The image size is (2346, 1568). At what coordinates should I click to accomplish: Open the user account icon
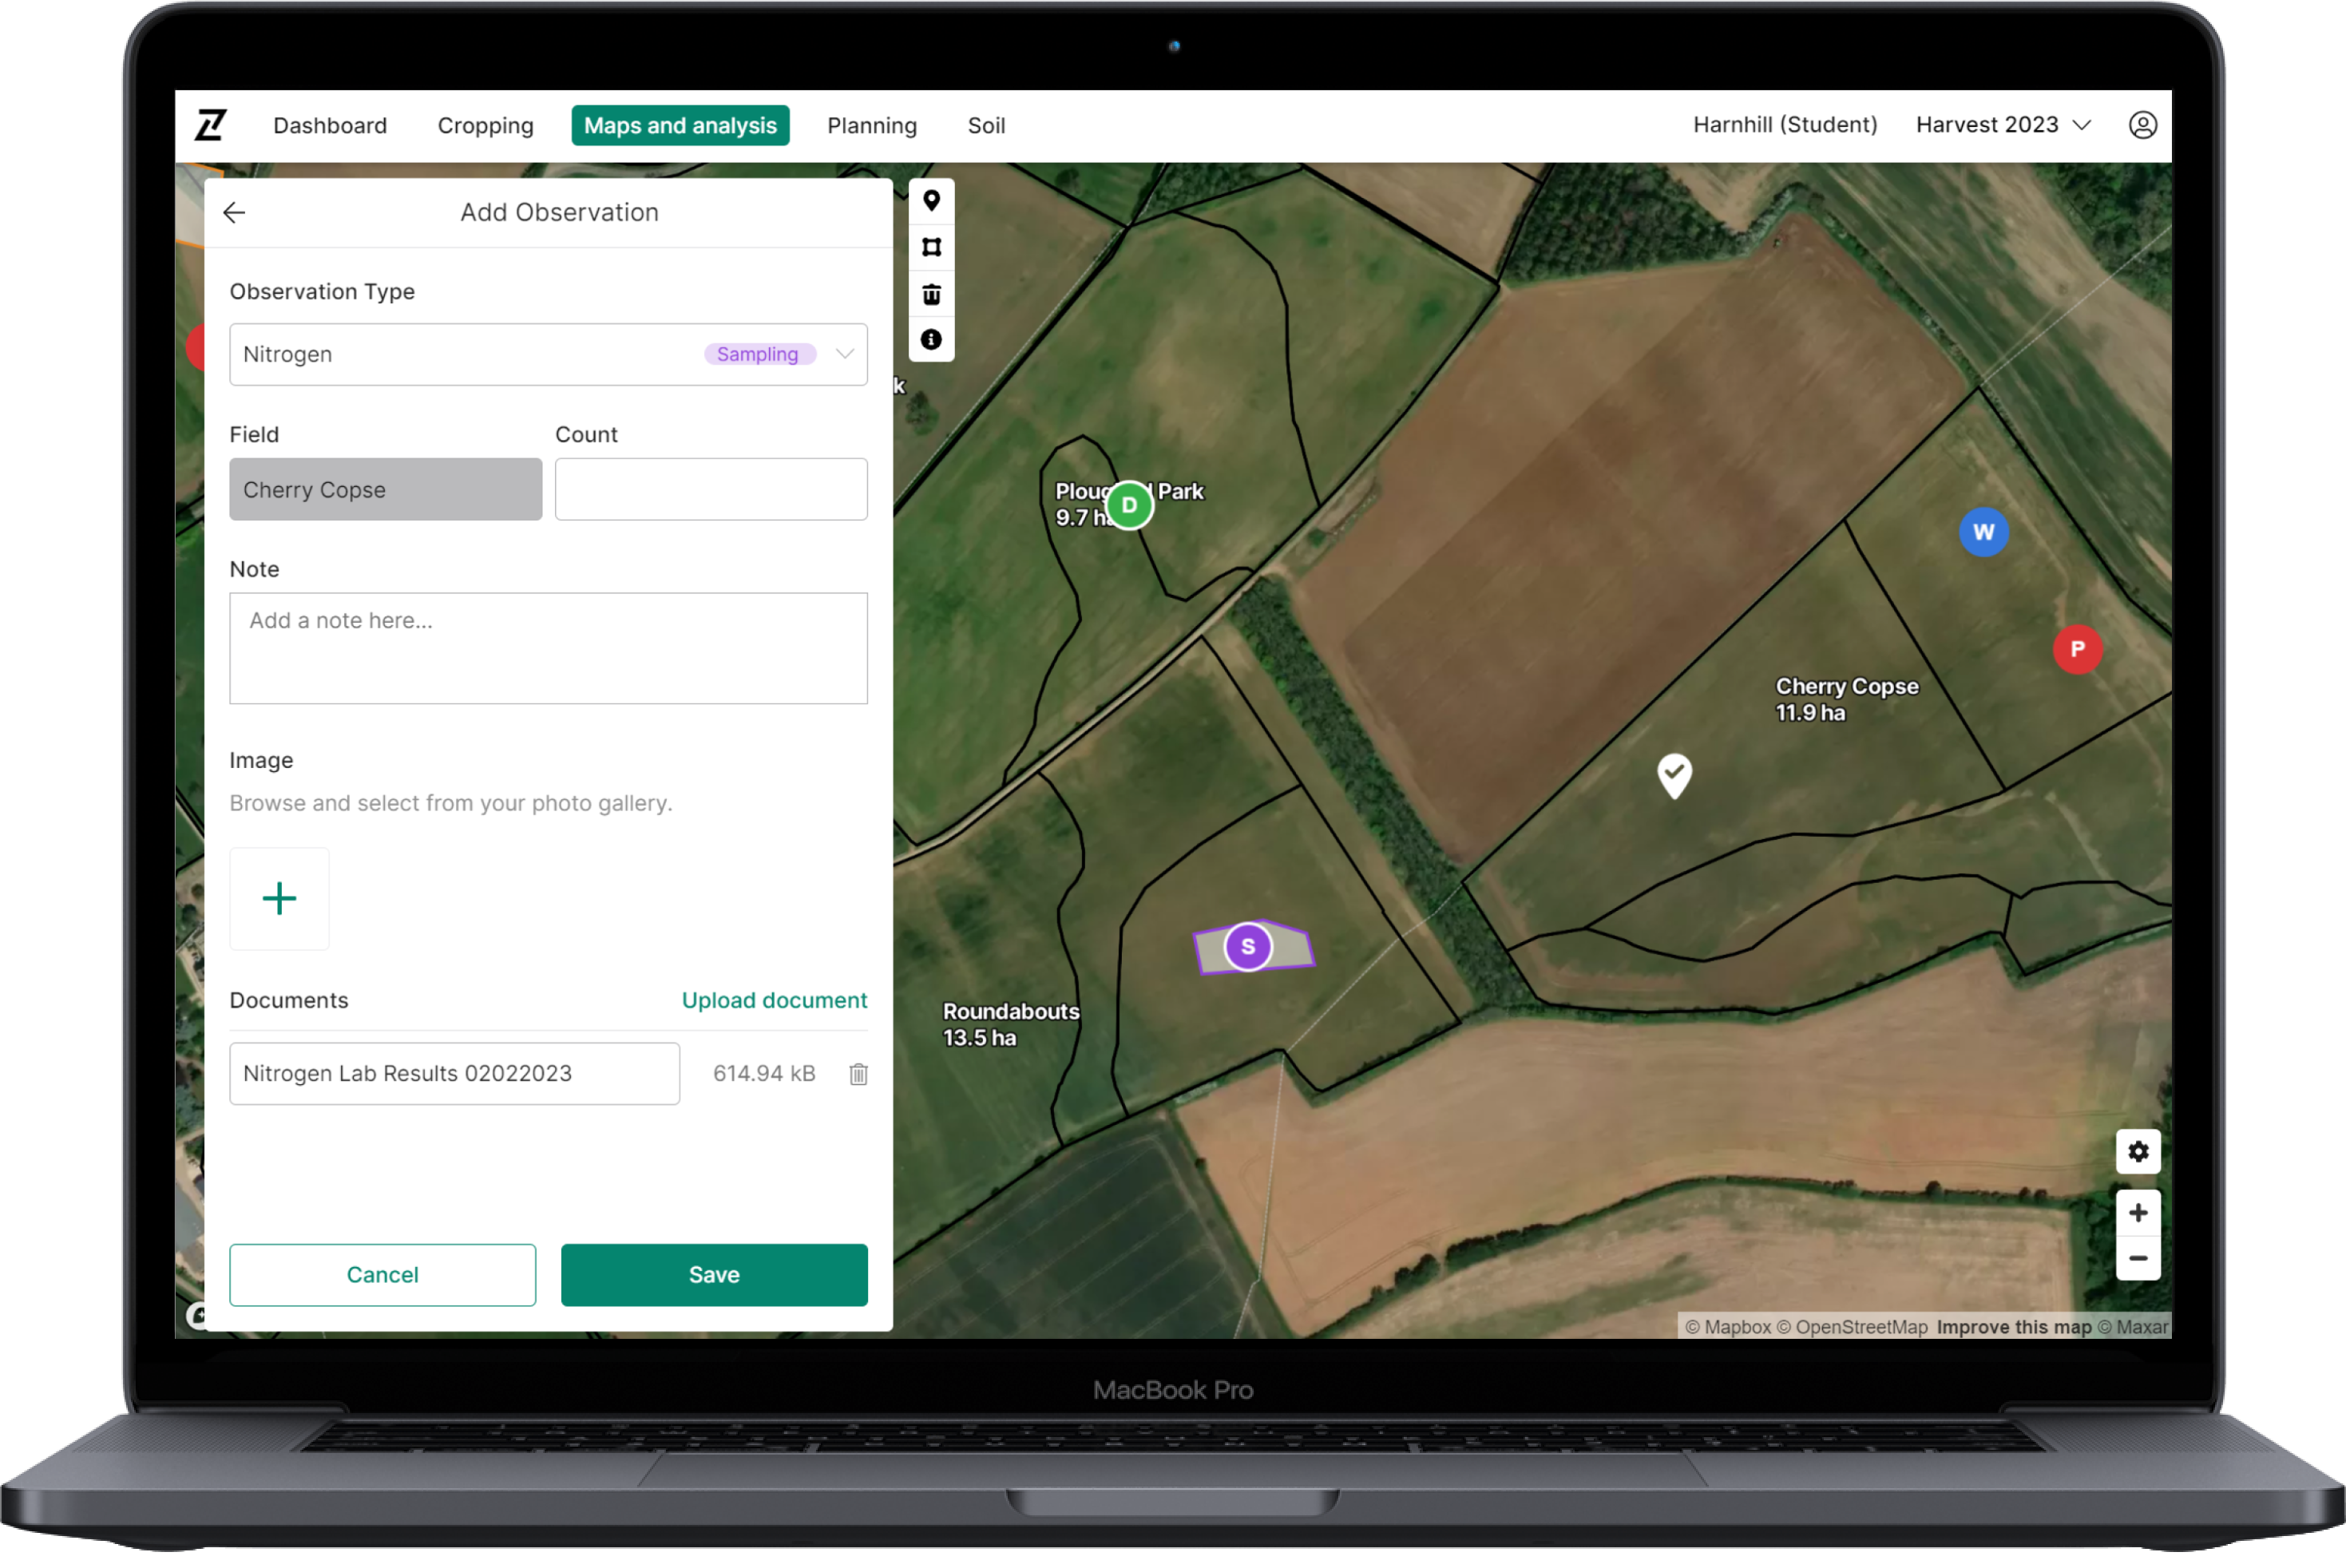tap(2142, 125)
